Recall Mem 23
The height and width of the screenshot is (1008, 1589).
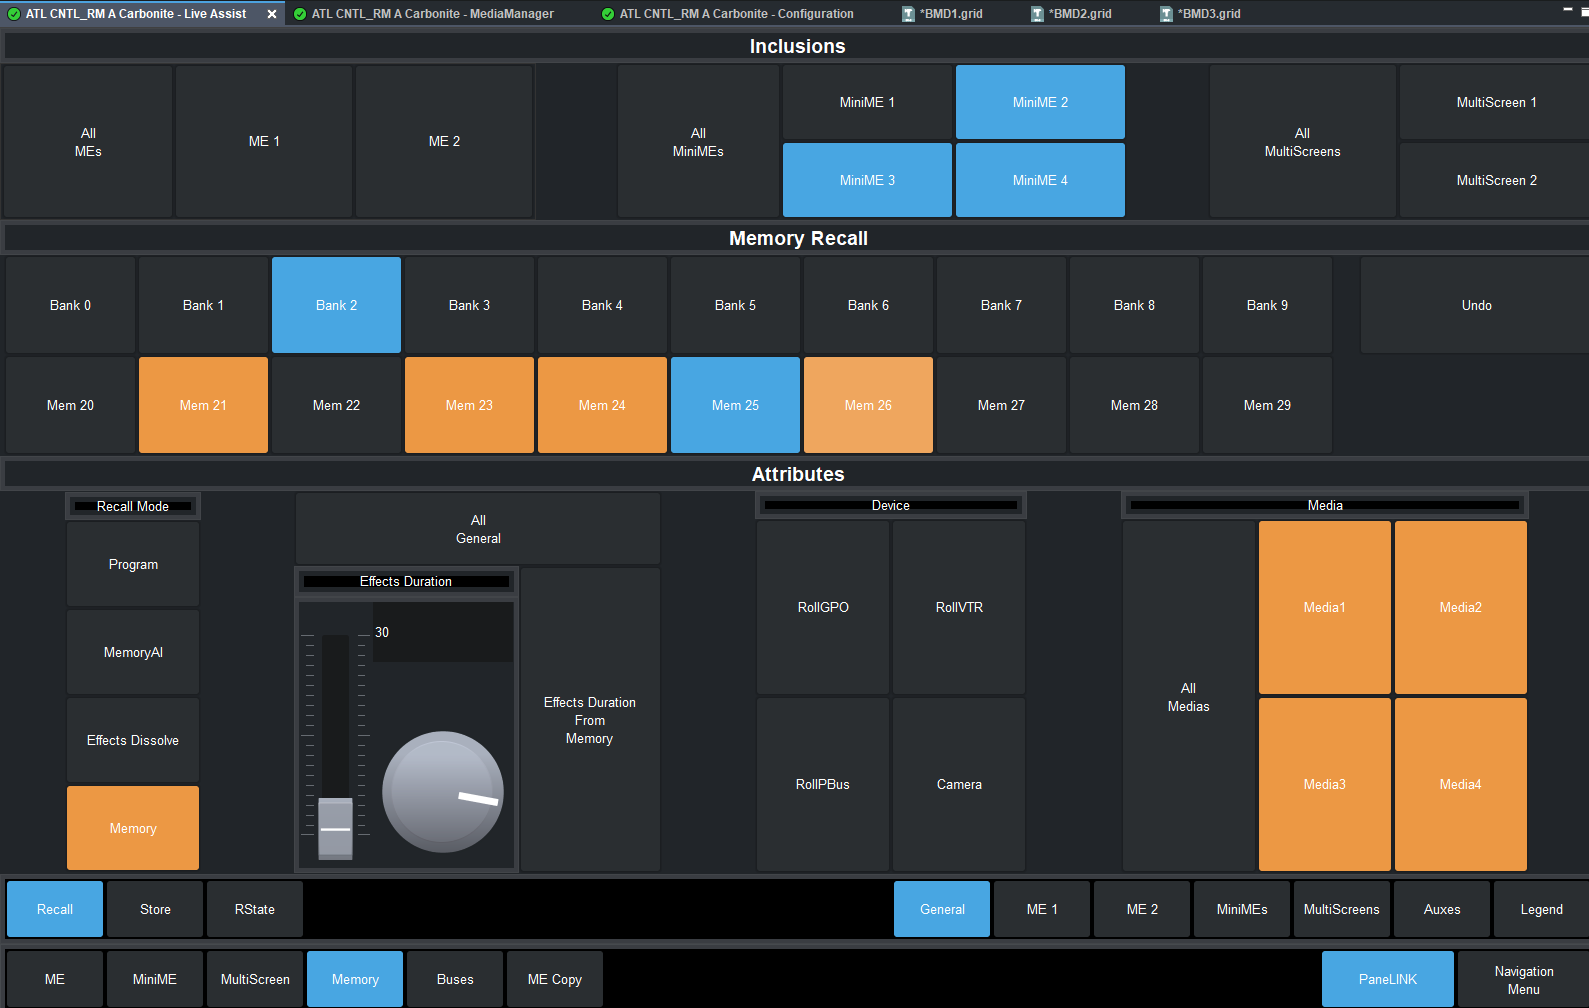coord(469,405)
